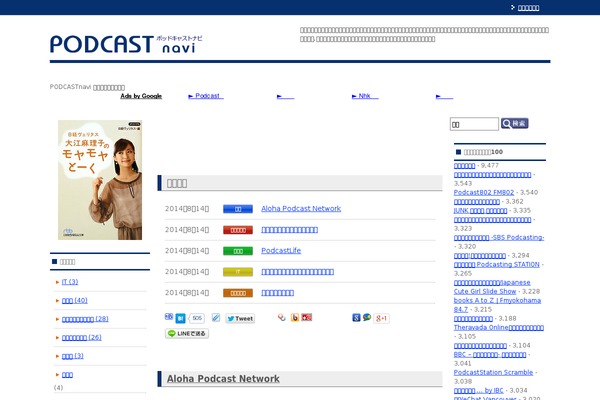Send page via the LINE button
This screenshot has width=600, height=400.
tap(187, 333)
